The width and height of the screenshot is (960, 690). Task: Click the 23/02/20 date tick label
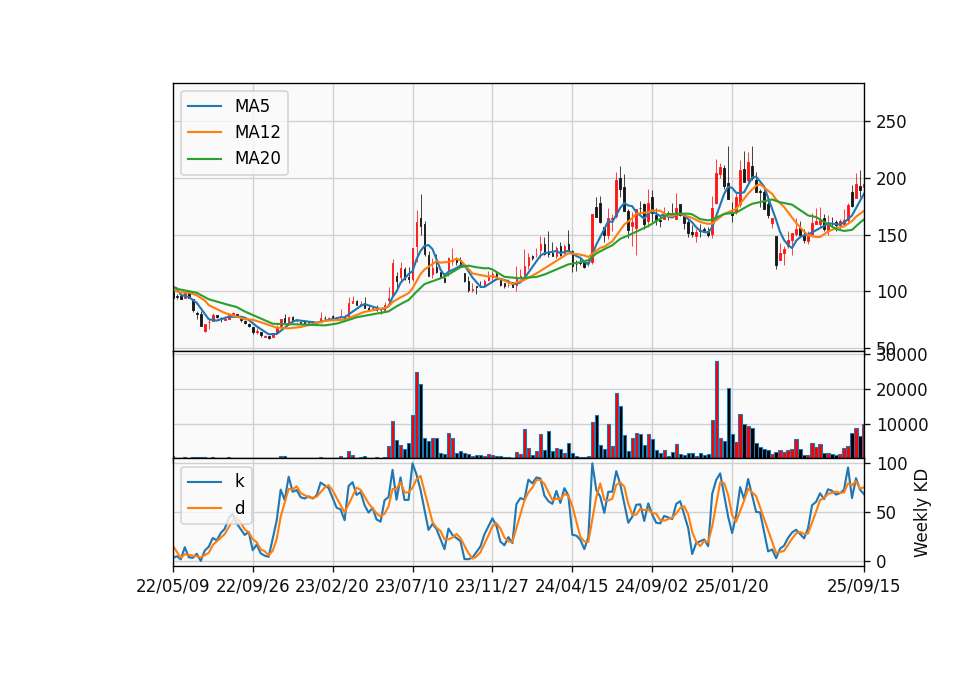(x=332, y=586)
